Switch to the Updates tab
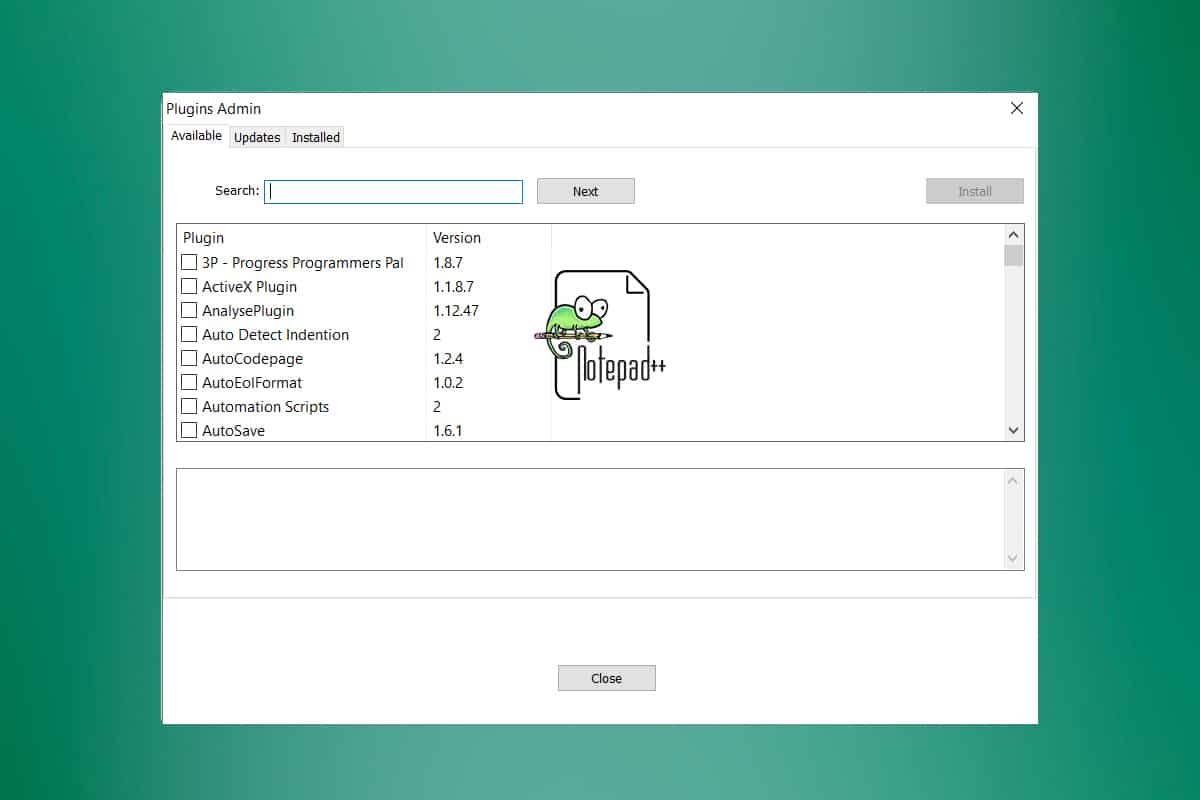This screenshot has height=800, width=1200. (x=256, y=137)
